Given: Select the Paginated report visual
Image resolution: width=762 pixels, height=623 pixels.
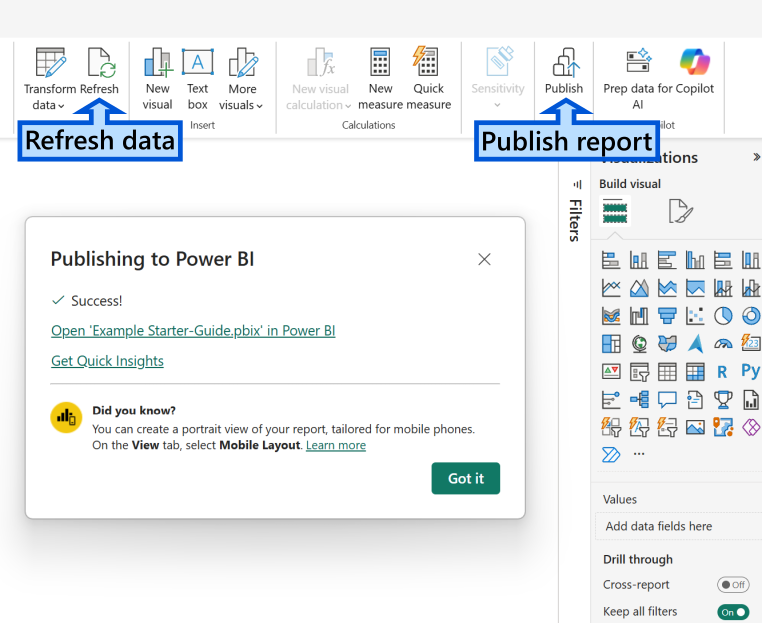Looking at the screenshot, I should (751, 400).
